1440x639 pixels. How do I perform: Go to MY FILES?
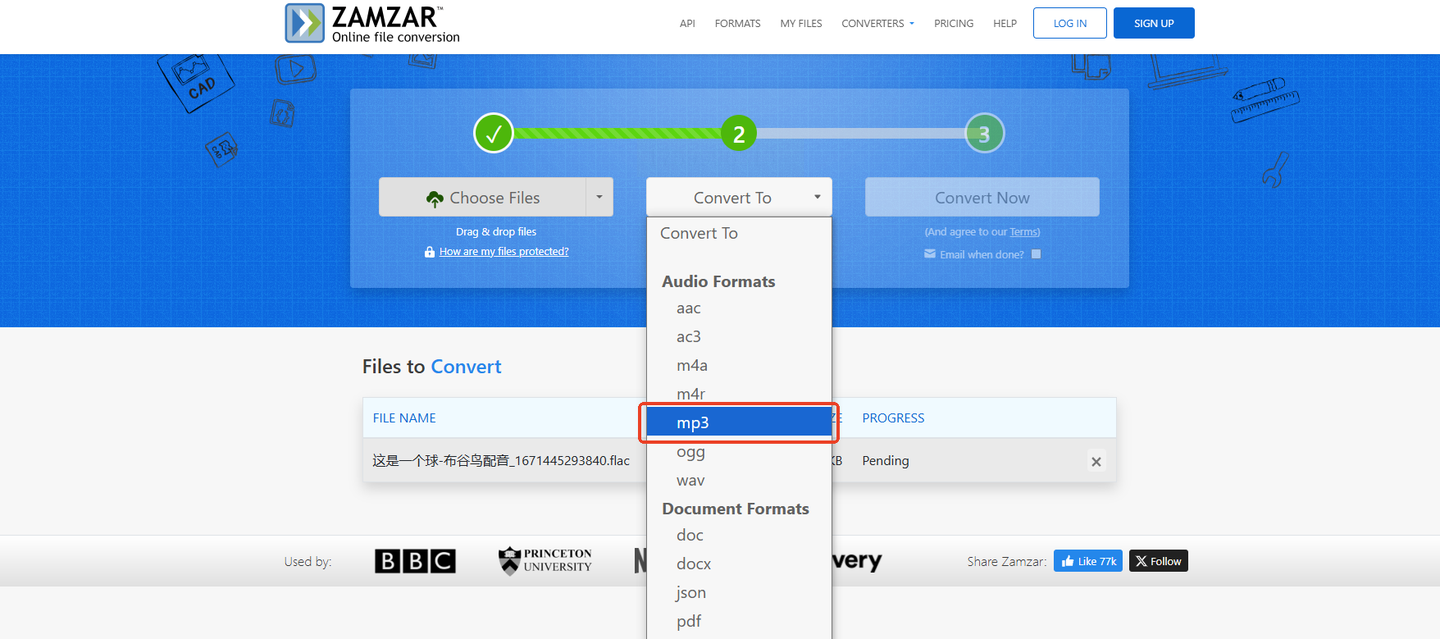pyautogui.click(x=801, y=23)
